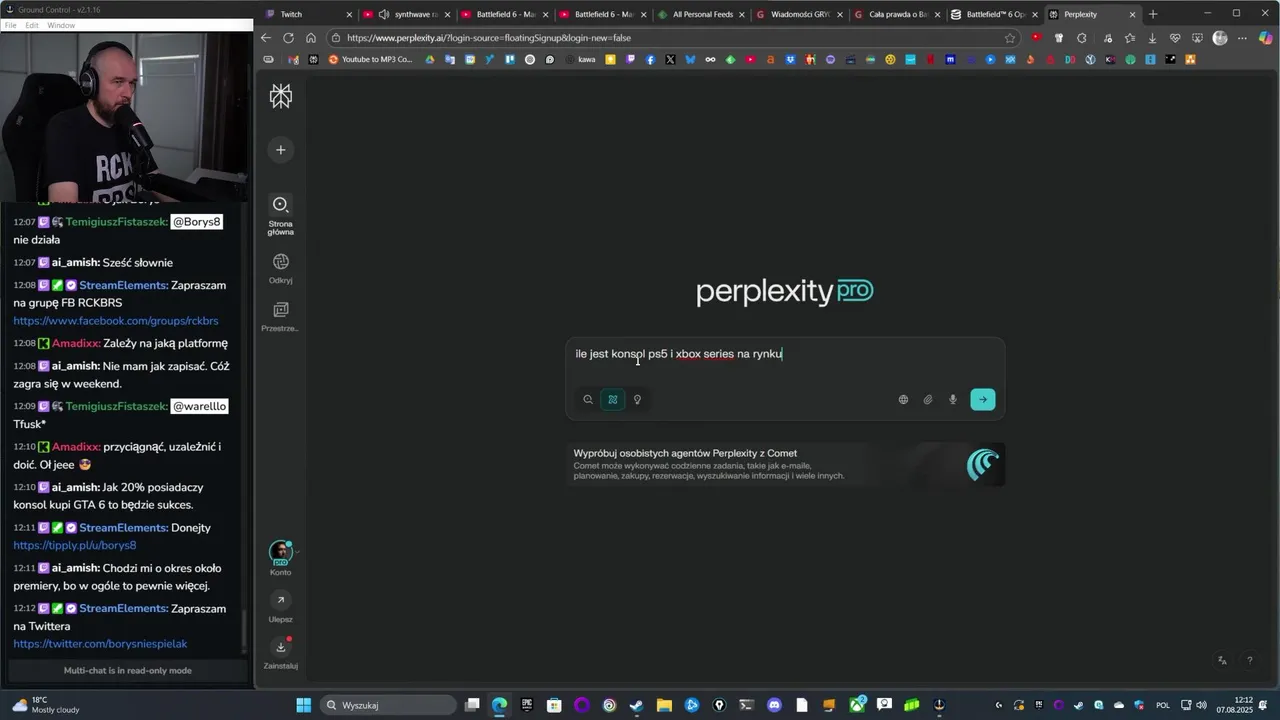Open File Explorer from the taskbar
The width and height of the screenshot is (1280, 720).
(x=664, y=705)
